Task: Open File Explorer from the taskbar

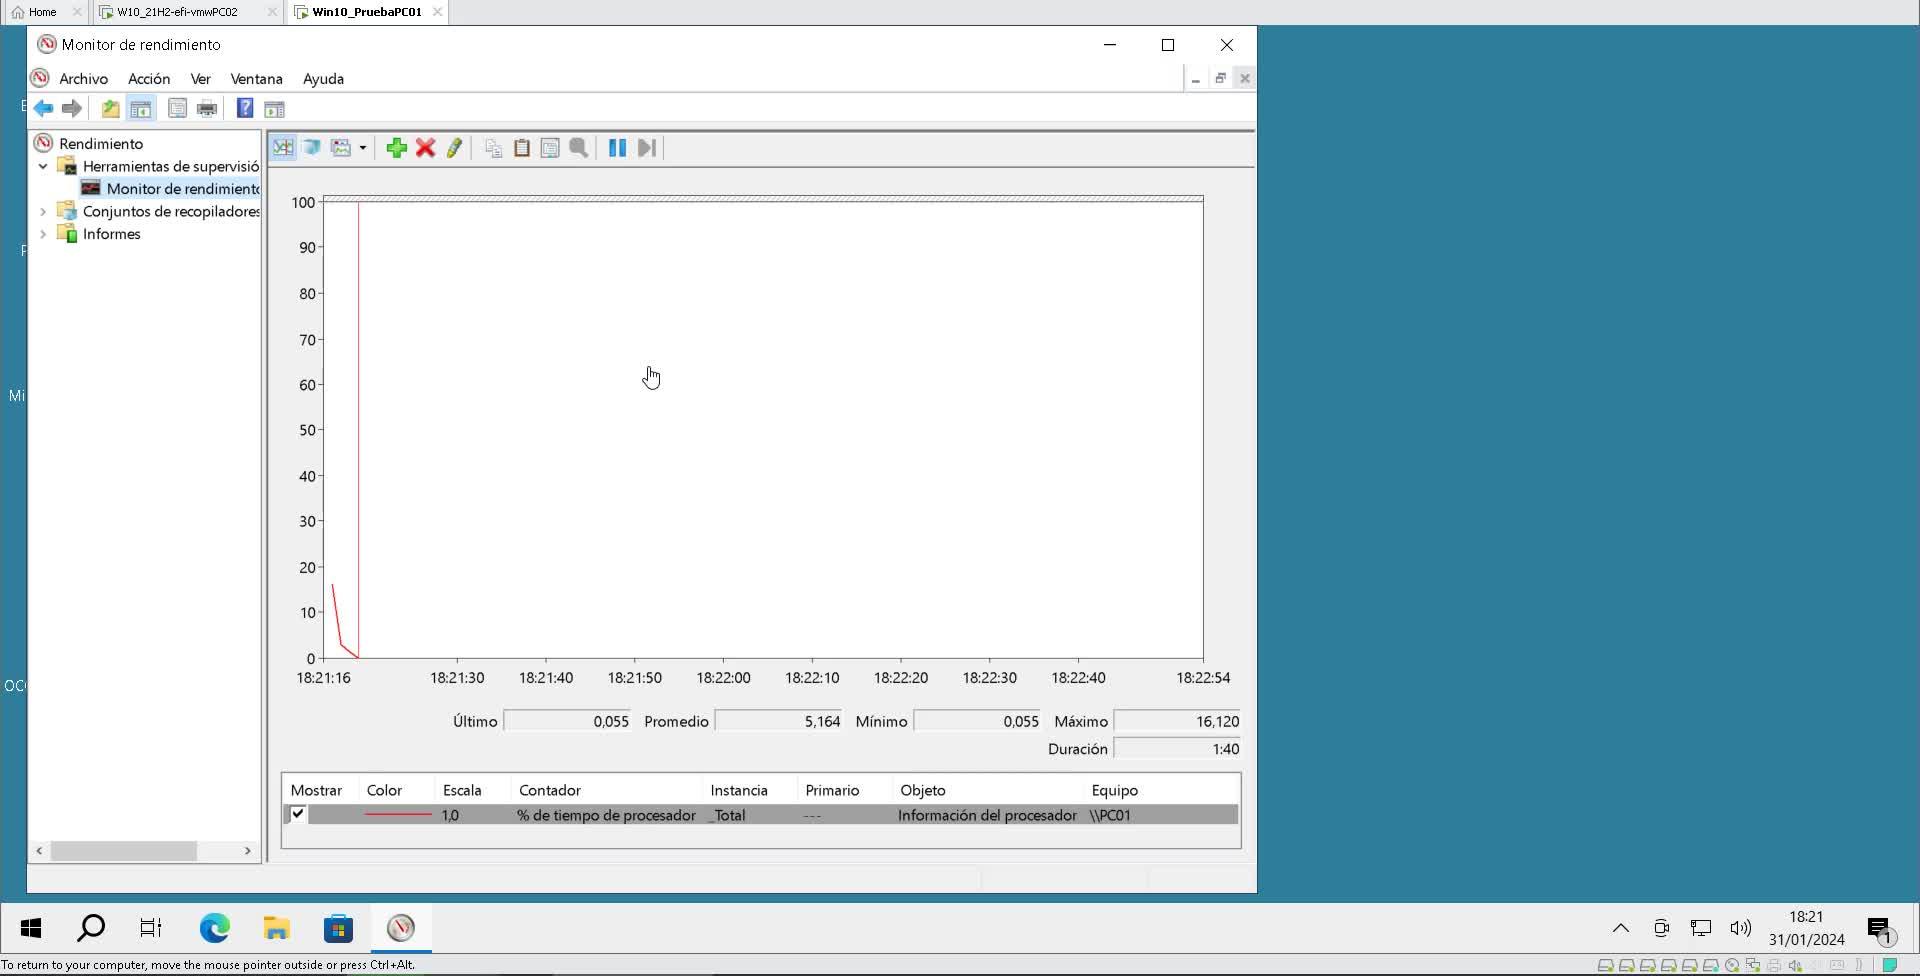Action: [276, 929]
